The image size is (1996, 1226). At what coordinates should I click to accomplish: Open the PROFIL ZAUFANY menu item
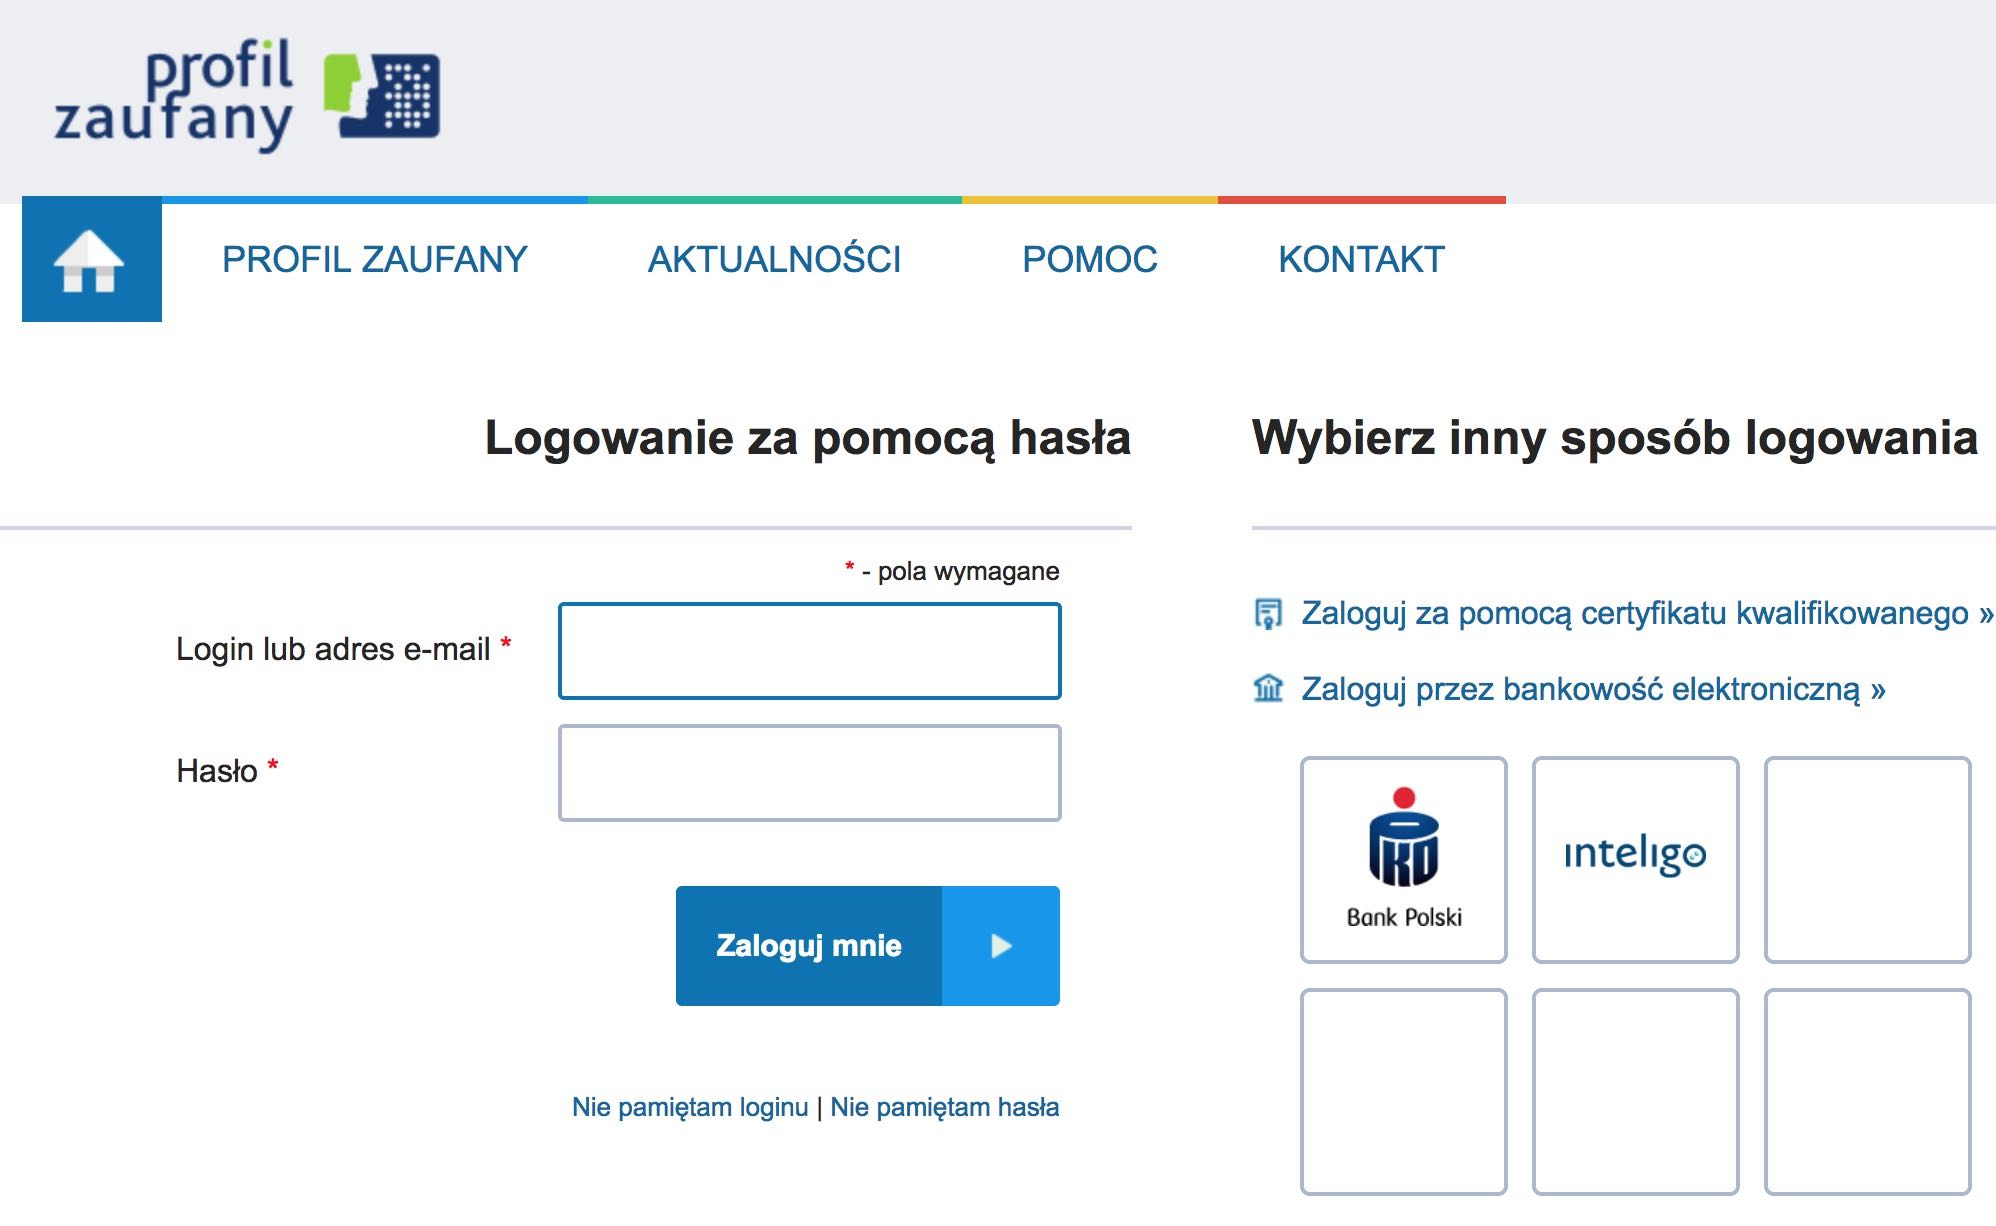coord(375,259)
